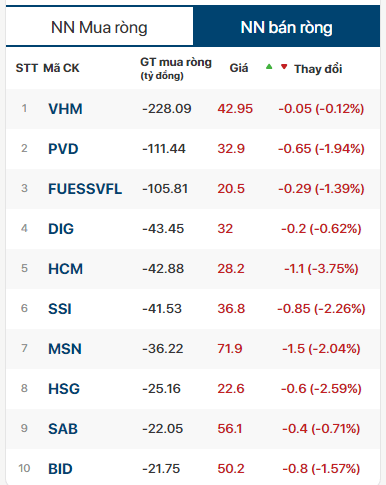Open the FUESSVFL ticker link
Screen dimensions: 386x485
click(85, 189)
